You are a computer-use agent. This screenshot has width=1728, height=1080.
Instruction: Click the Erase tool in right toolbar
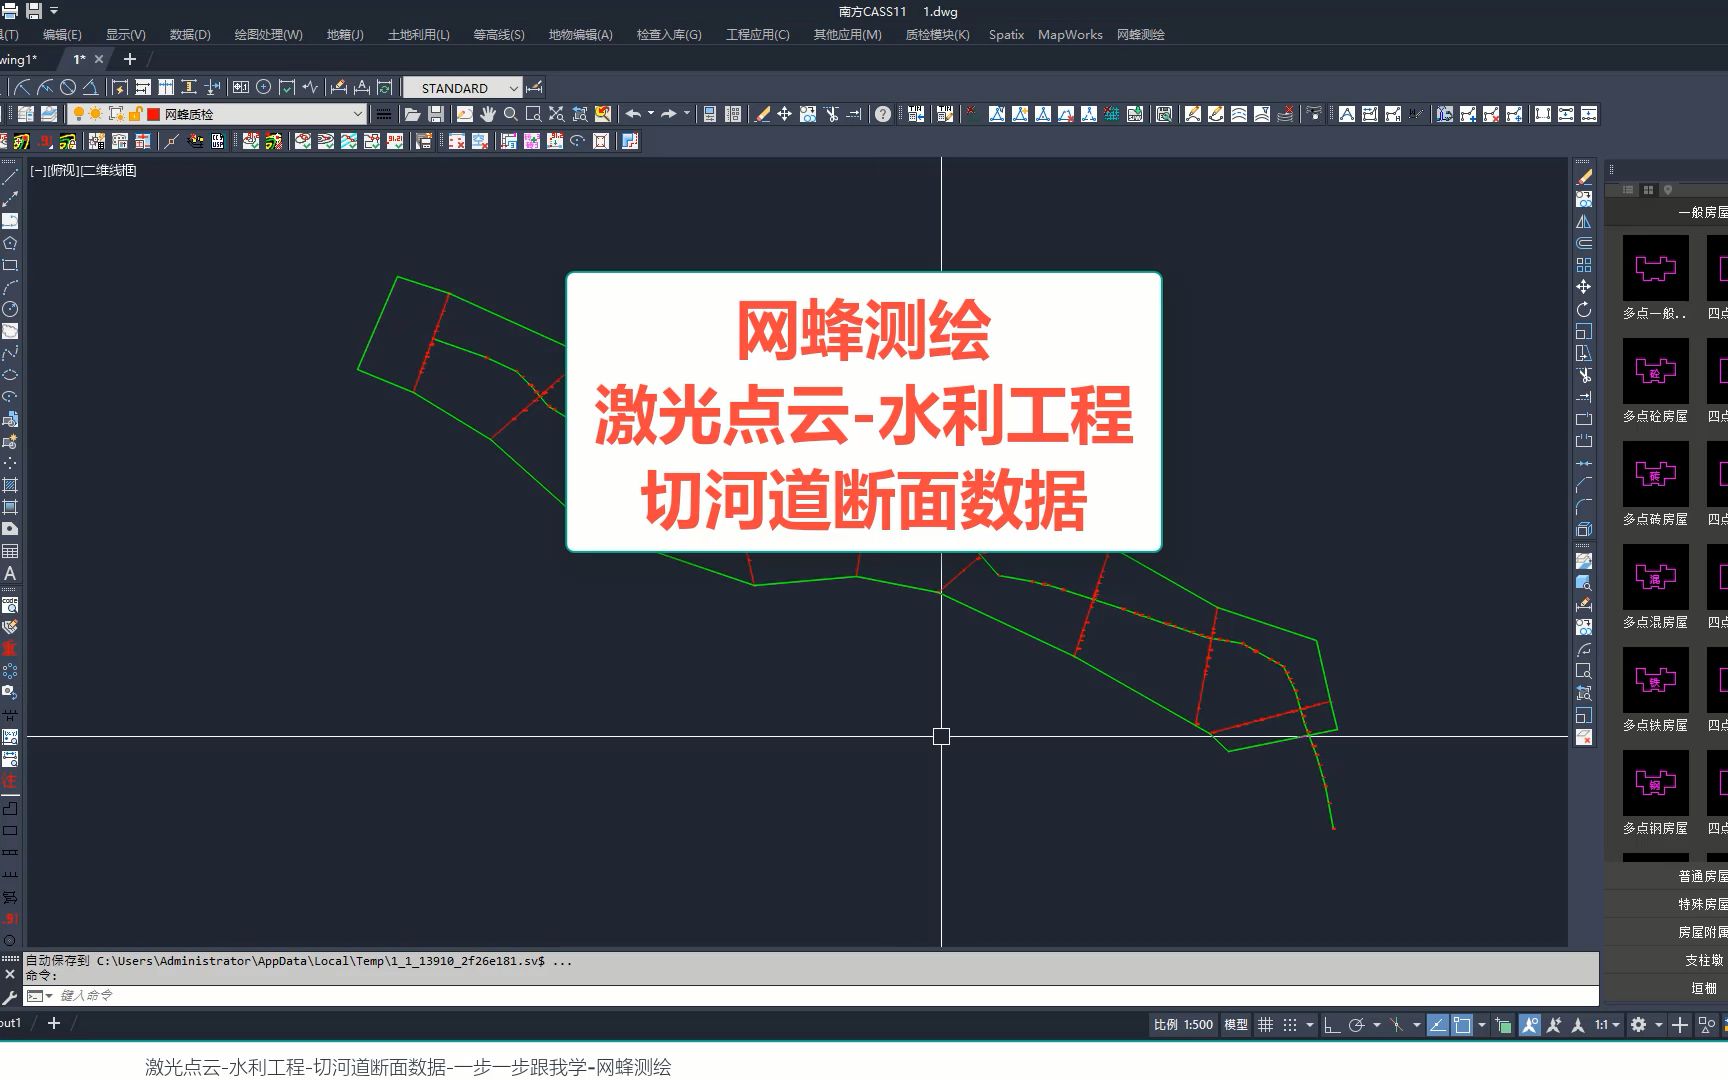(x=1584, y=177)
